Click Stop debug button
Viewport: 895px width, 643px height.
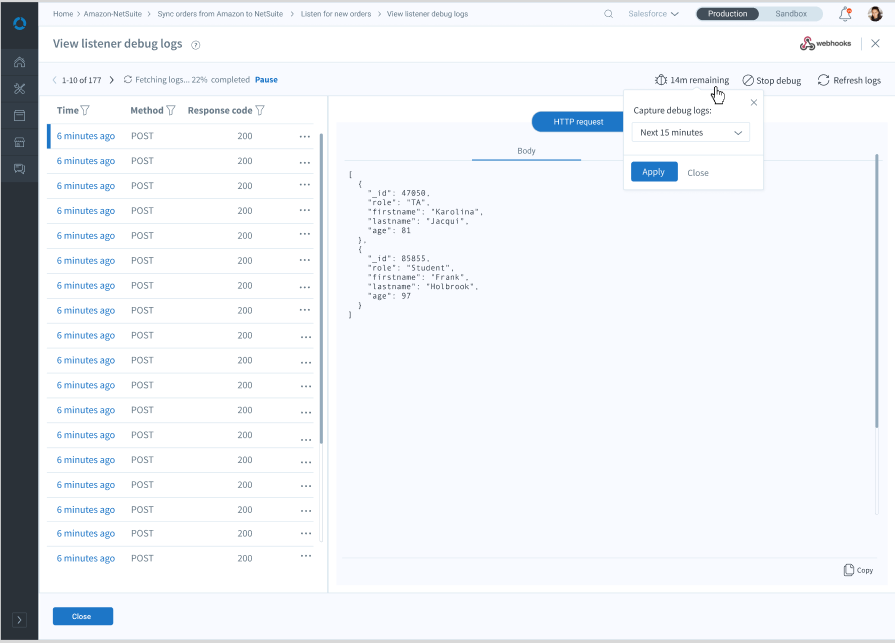[771, 80]
